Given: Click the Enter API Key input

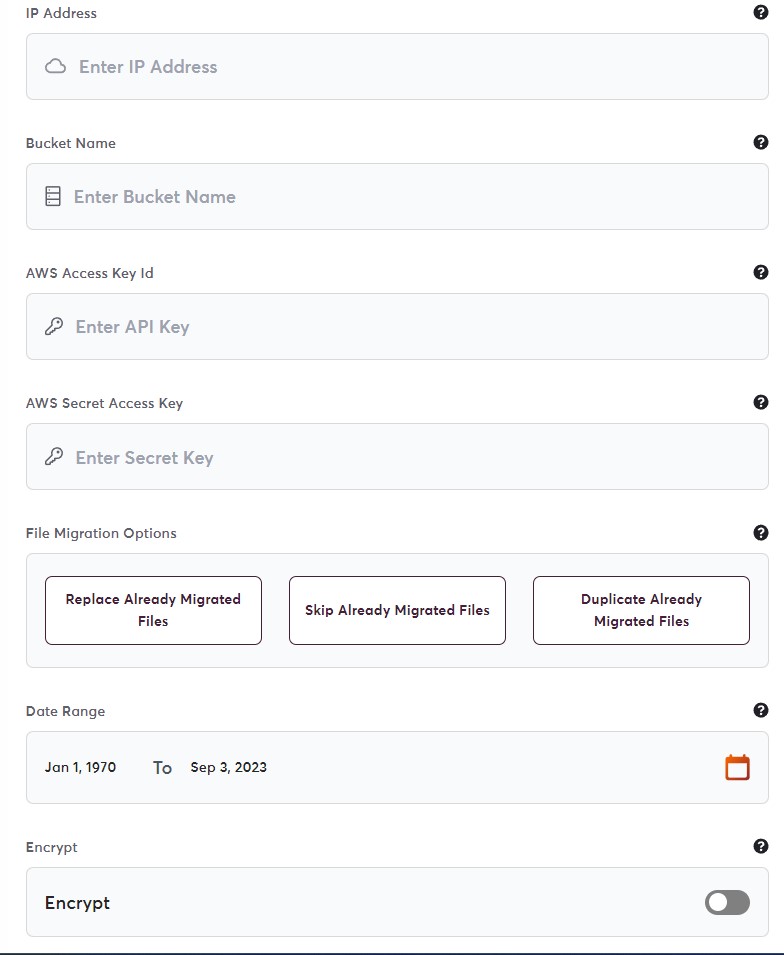Looking at the screenshot, I should 400,327.
